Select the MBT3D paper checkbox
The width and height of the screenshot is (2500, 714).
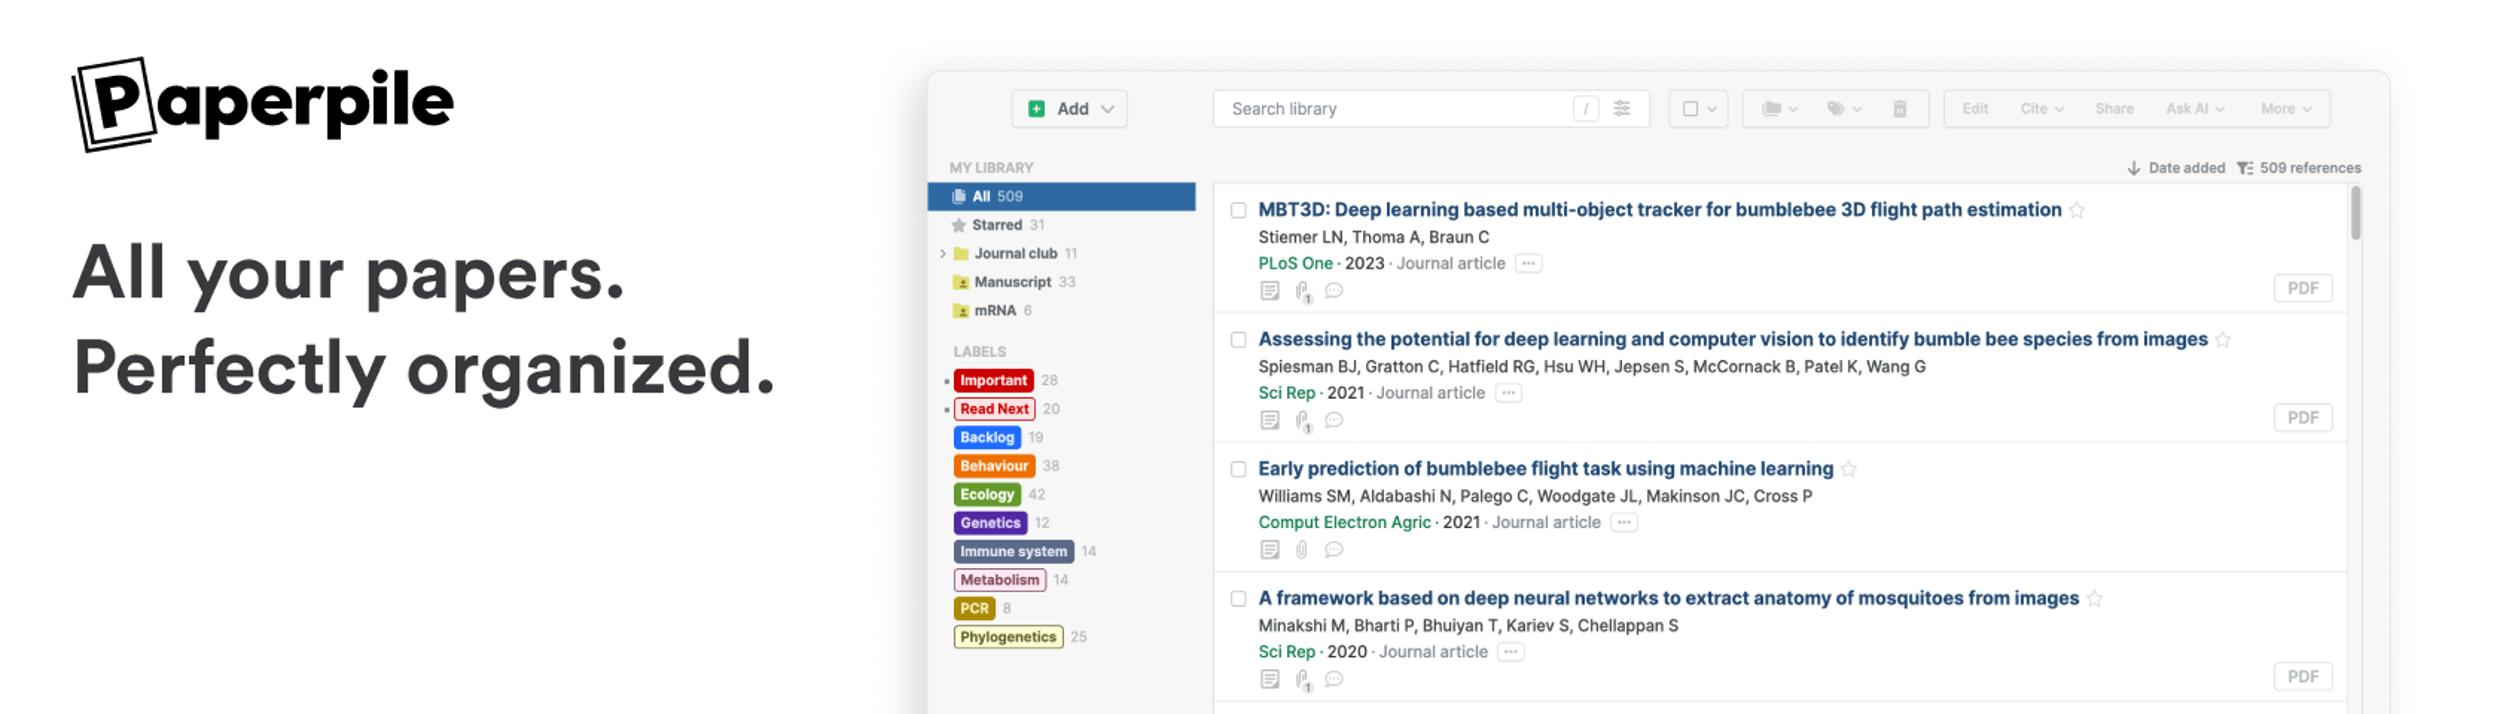click(1238, 210)
